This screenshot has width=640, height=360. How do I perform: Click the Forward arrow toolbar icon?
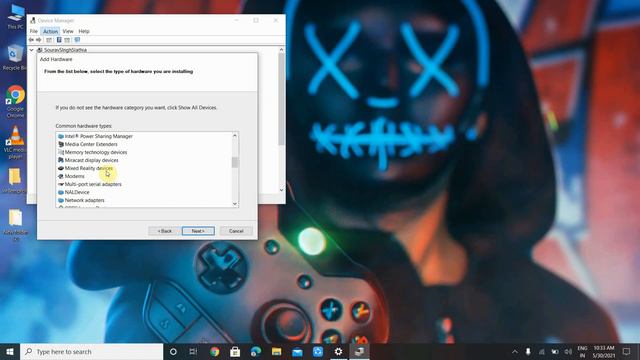[39, 40]
